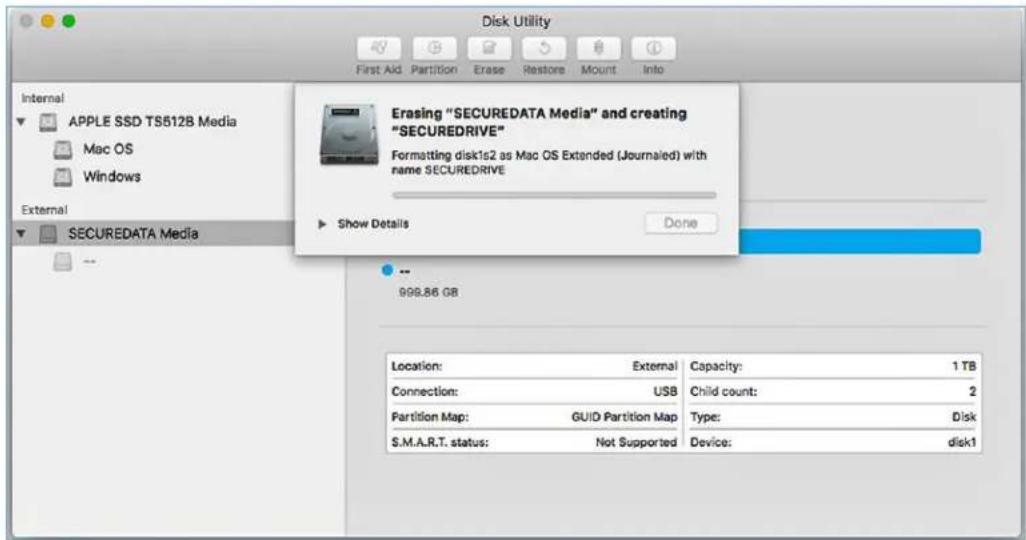1026x540 pixels.
Task: Click the Show Details label
Action: point(373,224)
